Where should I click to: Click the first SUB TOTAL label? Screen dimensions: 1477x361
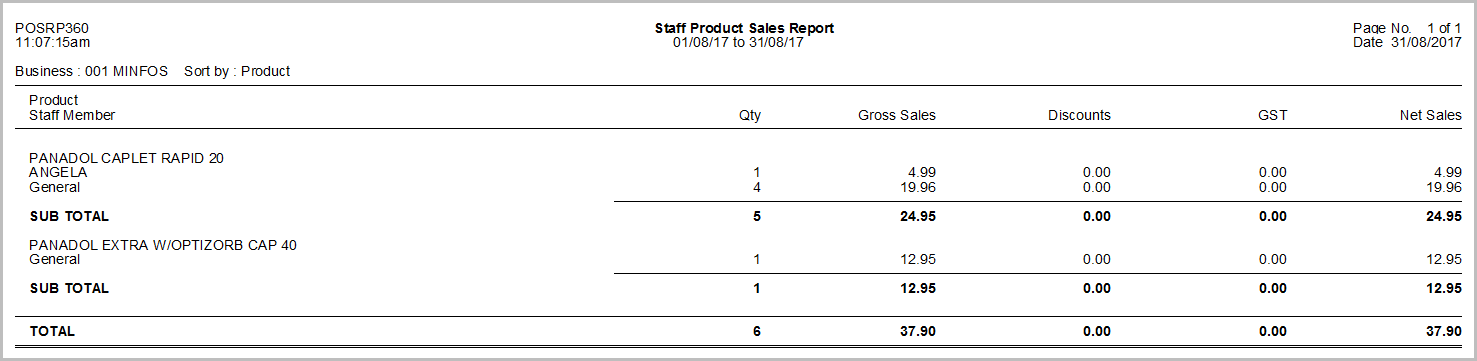69,216
